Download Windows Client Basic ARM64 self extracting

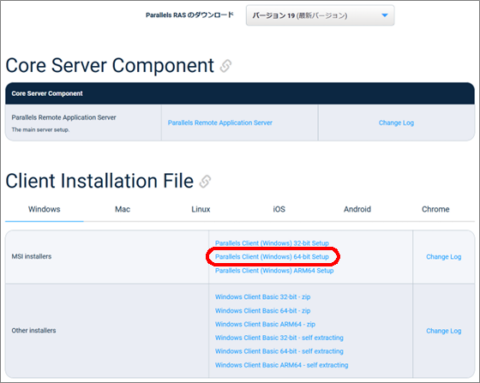[282, 365]
